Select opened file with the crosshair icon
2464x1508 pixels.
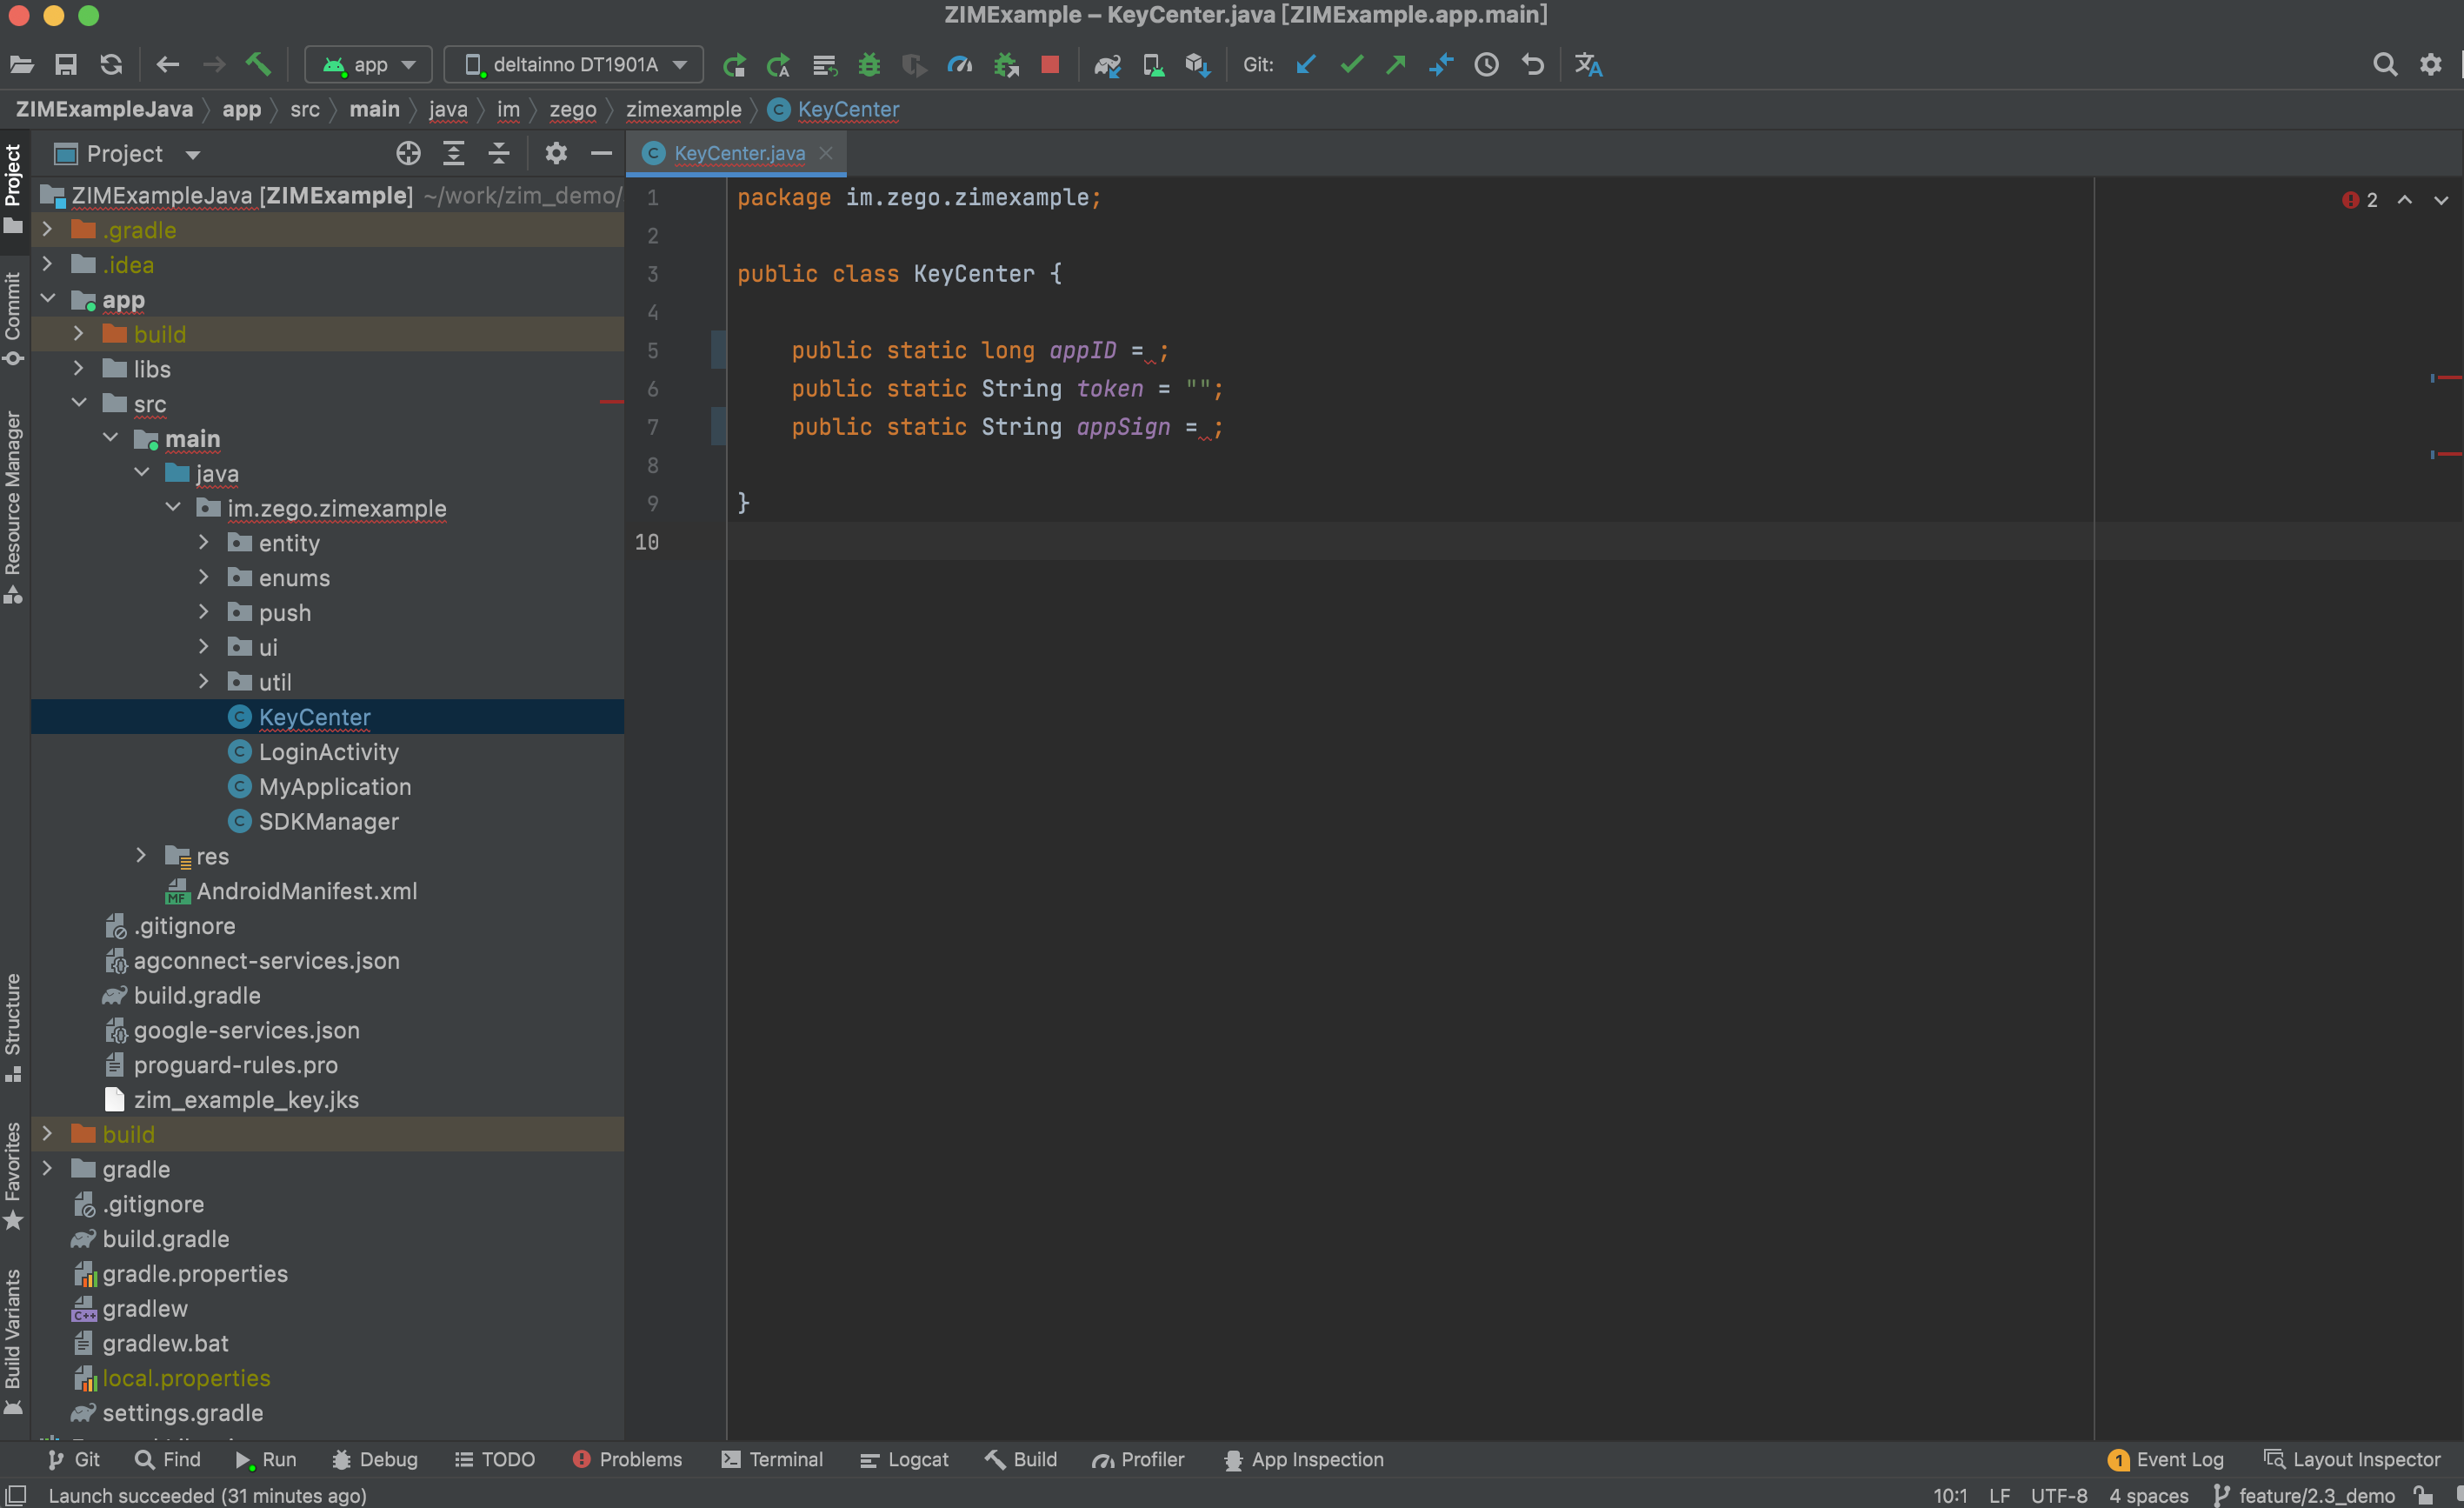[x=408, y=153]
